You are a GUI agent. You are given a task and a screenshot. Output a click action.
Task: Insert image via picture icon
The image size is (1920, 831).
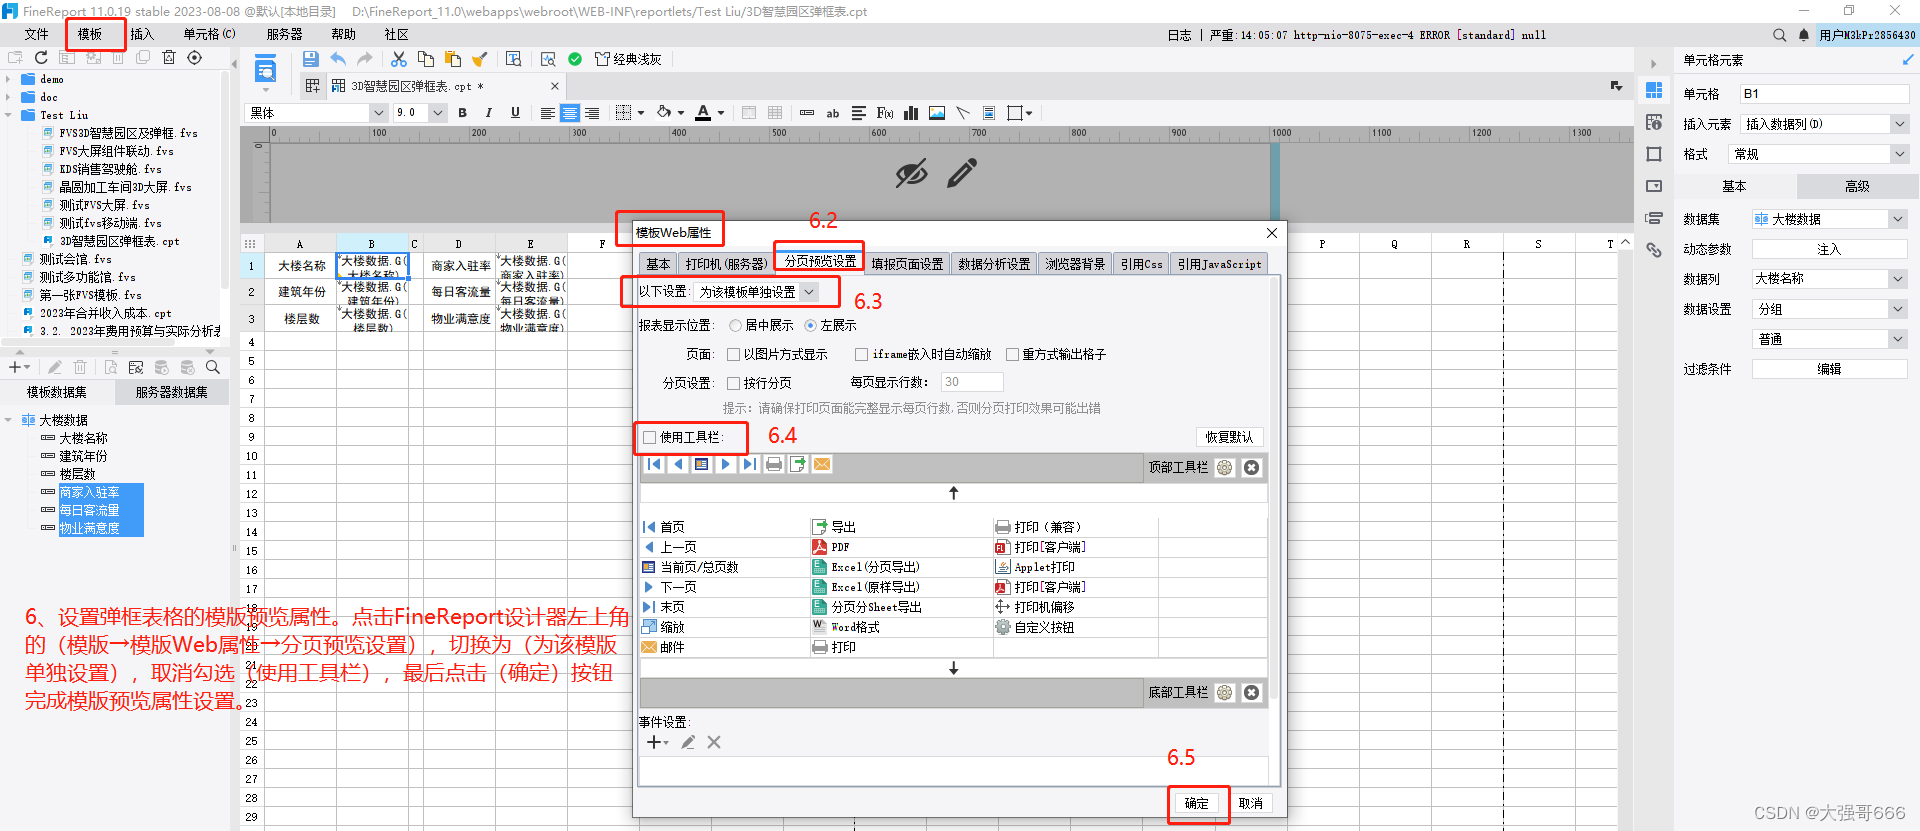tap(937, 113)
